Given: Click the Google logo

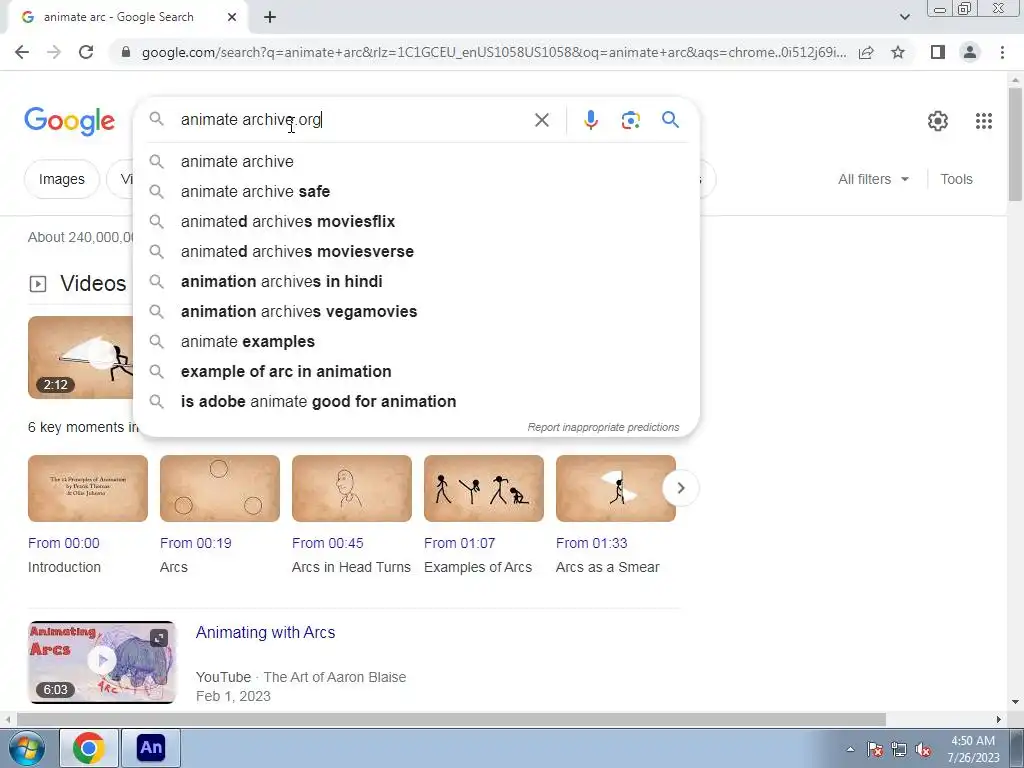Looking at the screenshot, I should (x=69, y=121).
